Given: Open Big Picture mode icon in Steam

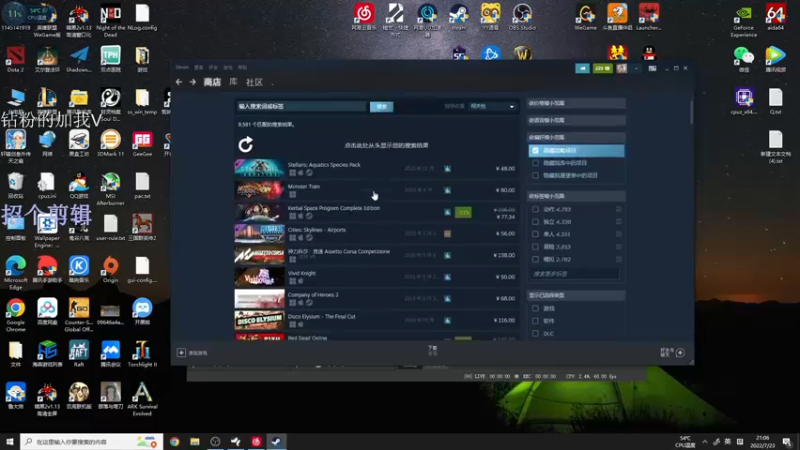Looking at the screenshot, I should [x=652, y=68].
